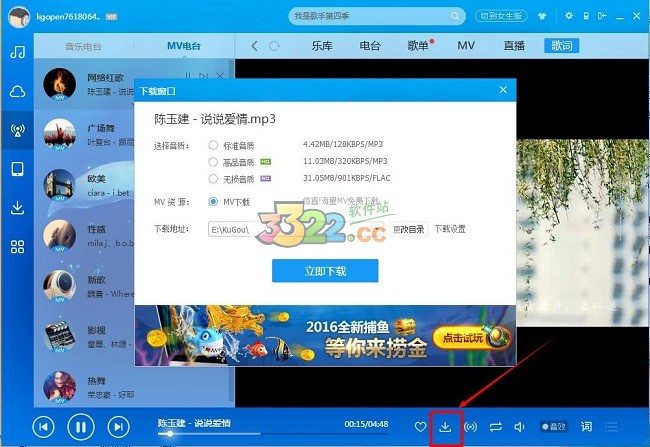Pause the 网络红歌 channel with its pause icon

coord(188,75)
